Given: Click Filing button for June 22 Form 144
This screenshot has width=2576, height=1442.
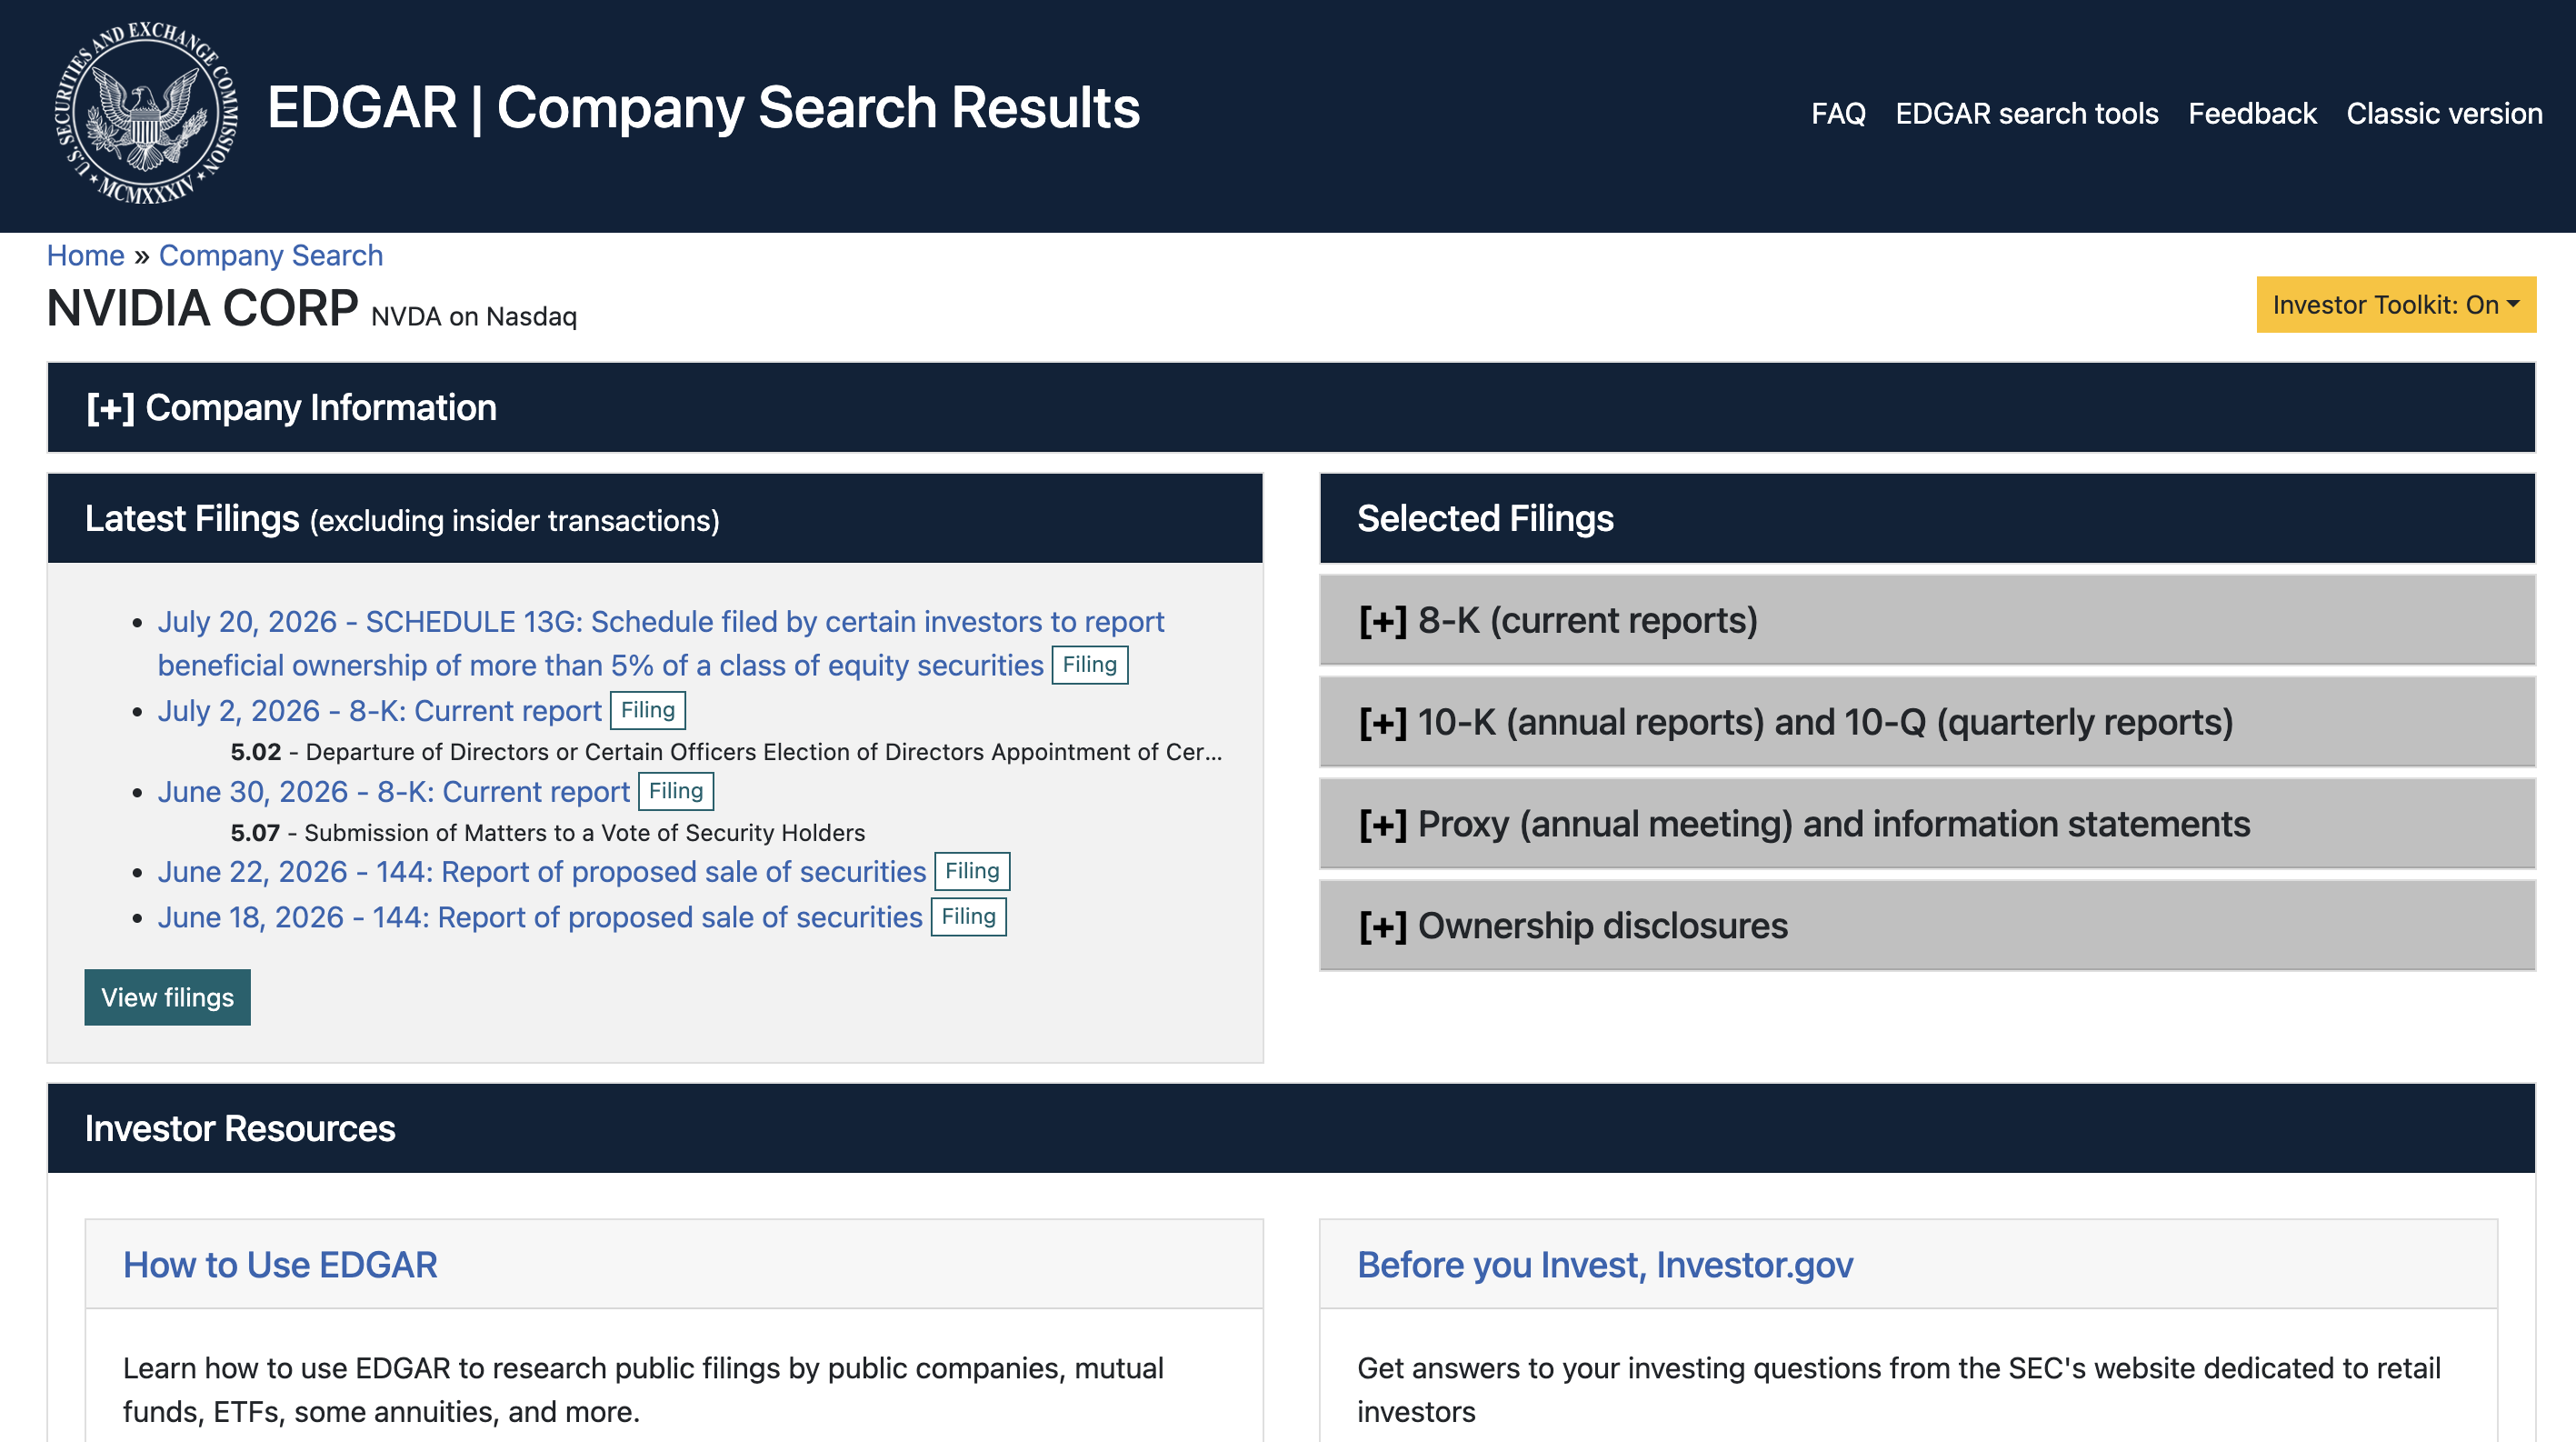Looking at the screenshot, I should click(972, 872).
